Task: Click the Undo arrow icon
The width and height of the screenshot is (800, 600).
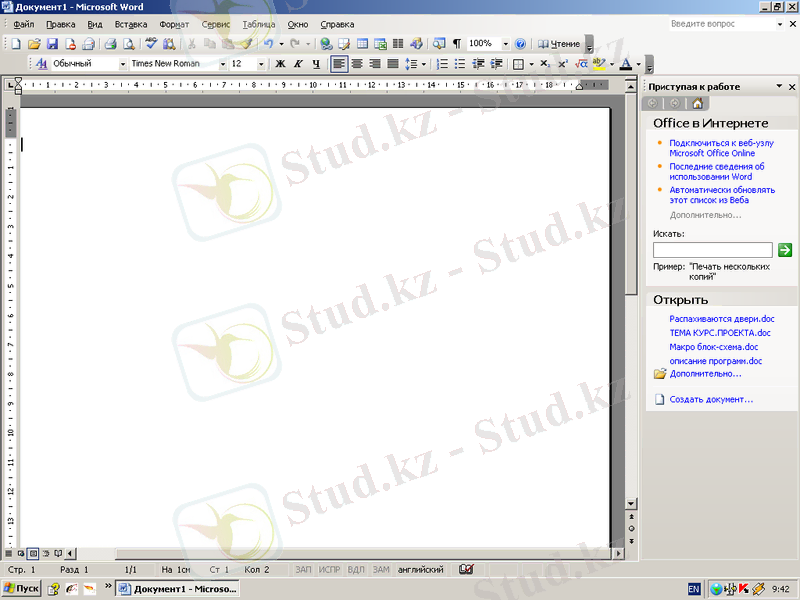Action: click(x=268, y=44)
